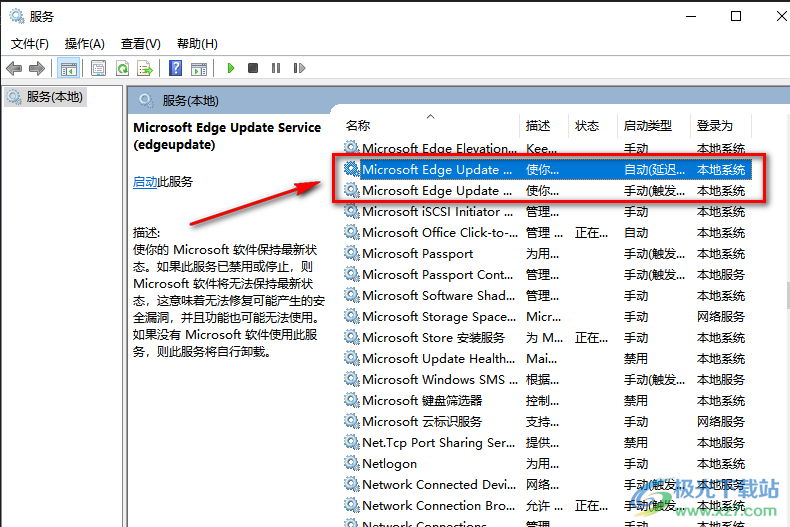
Task: Select Microsoft iSCSI Initiator service
Action: tap(547, 212)
